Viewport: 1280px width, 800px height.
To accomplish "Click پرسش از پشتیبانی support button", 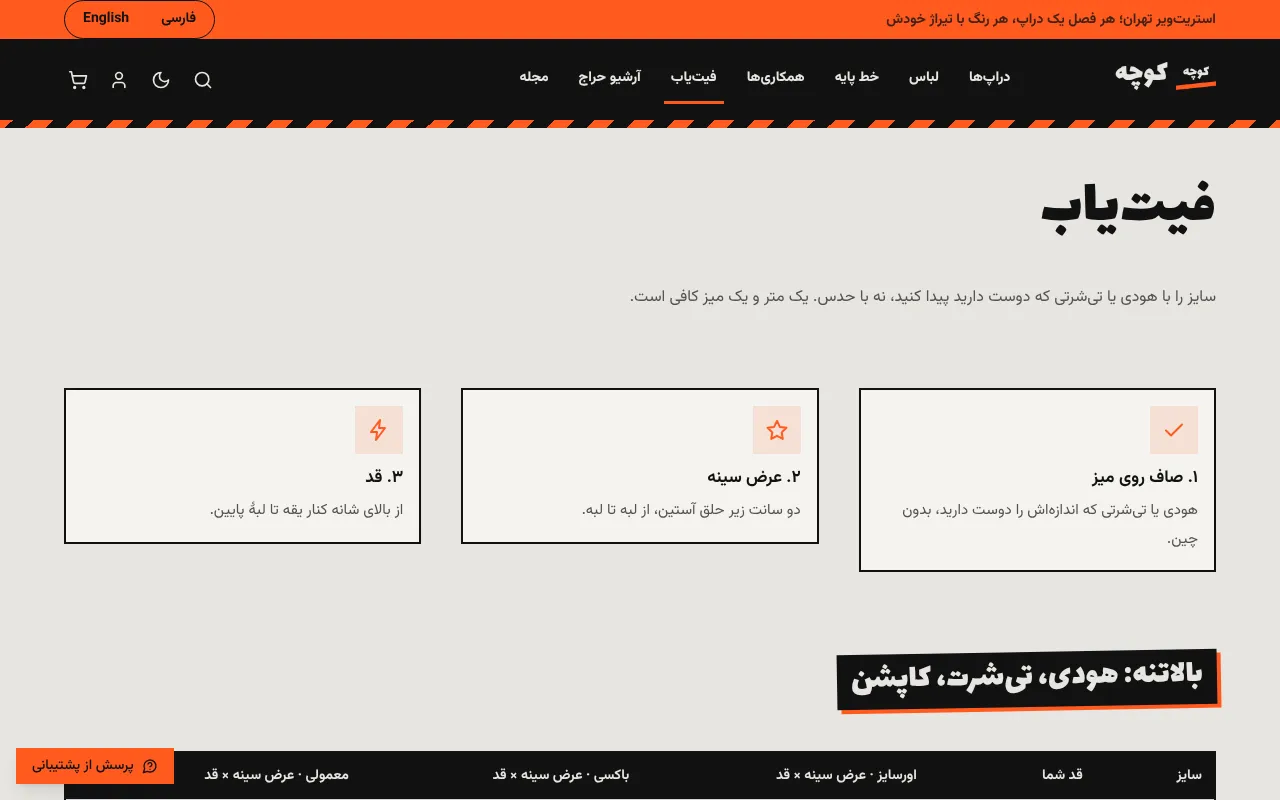I will click(95, 766).
